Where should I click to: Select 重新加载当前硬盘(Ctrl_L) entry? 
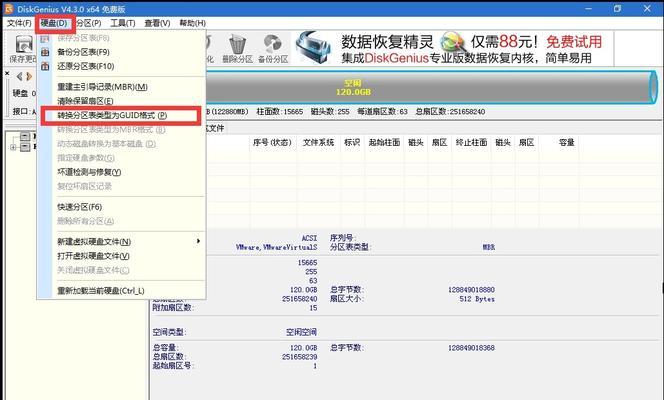click(101, 291)
